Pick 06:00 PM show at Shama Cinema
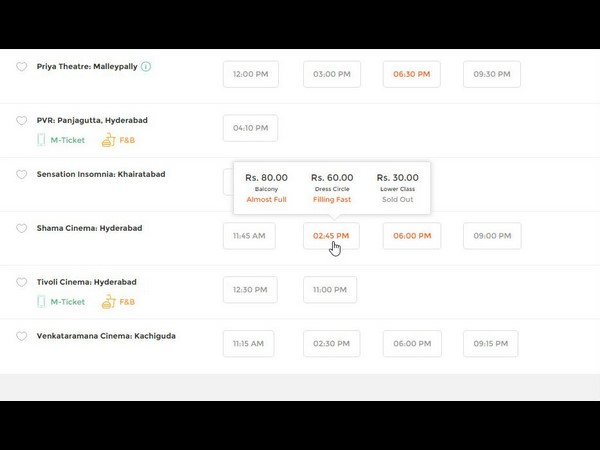This screenshot has height=450, width=600. (x=411, y=236)
